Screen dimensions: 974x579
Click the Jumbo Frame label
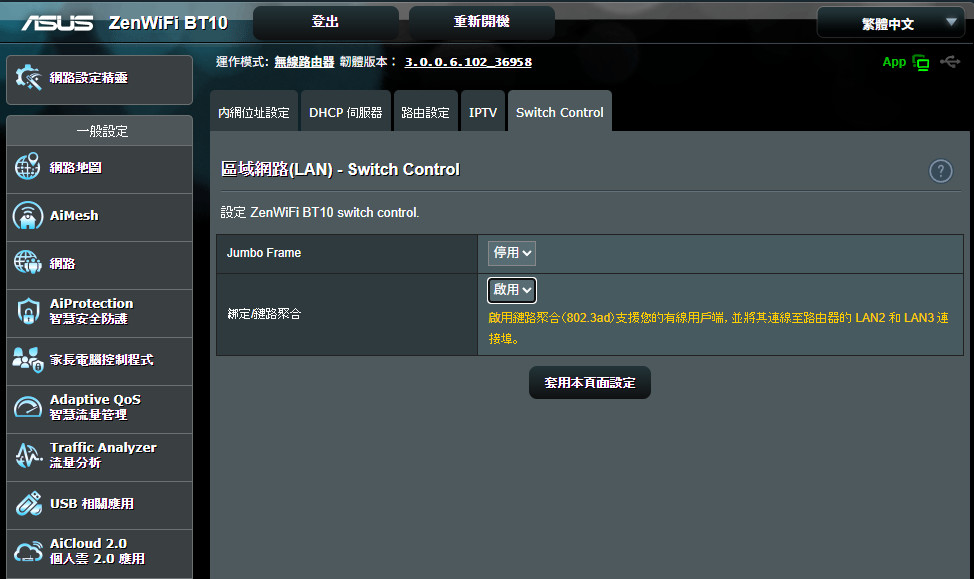[264, 253]
